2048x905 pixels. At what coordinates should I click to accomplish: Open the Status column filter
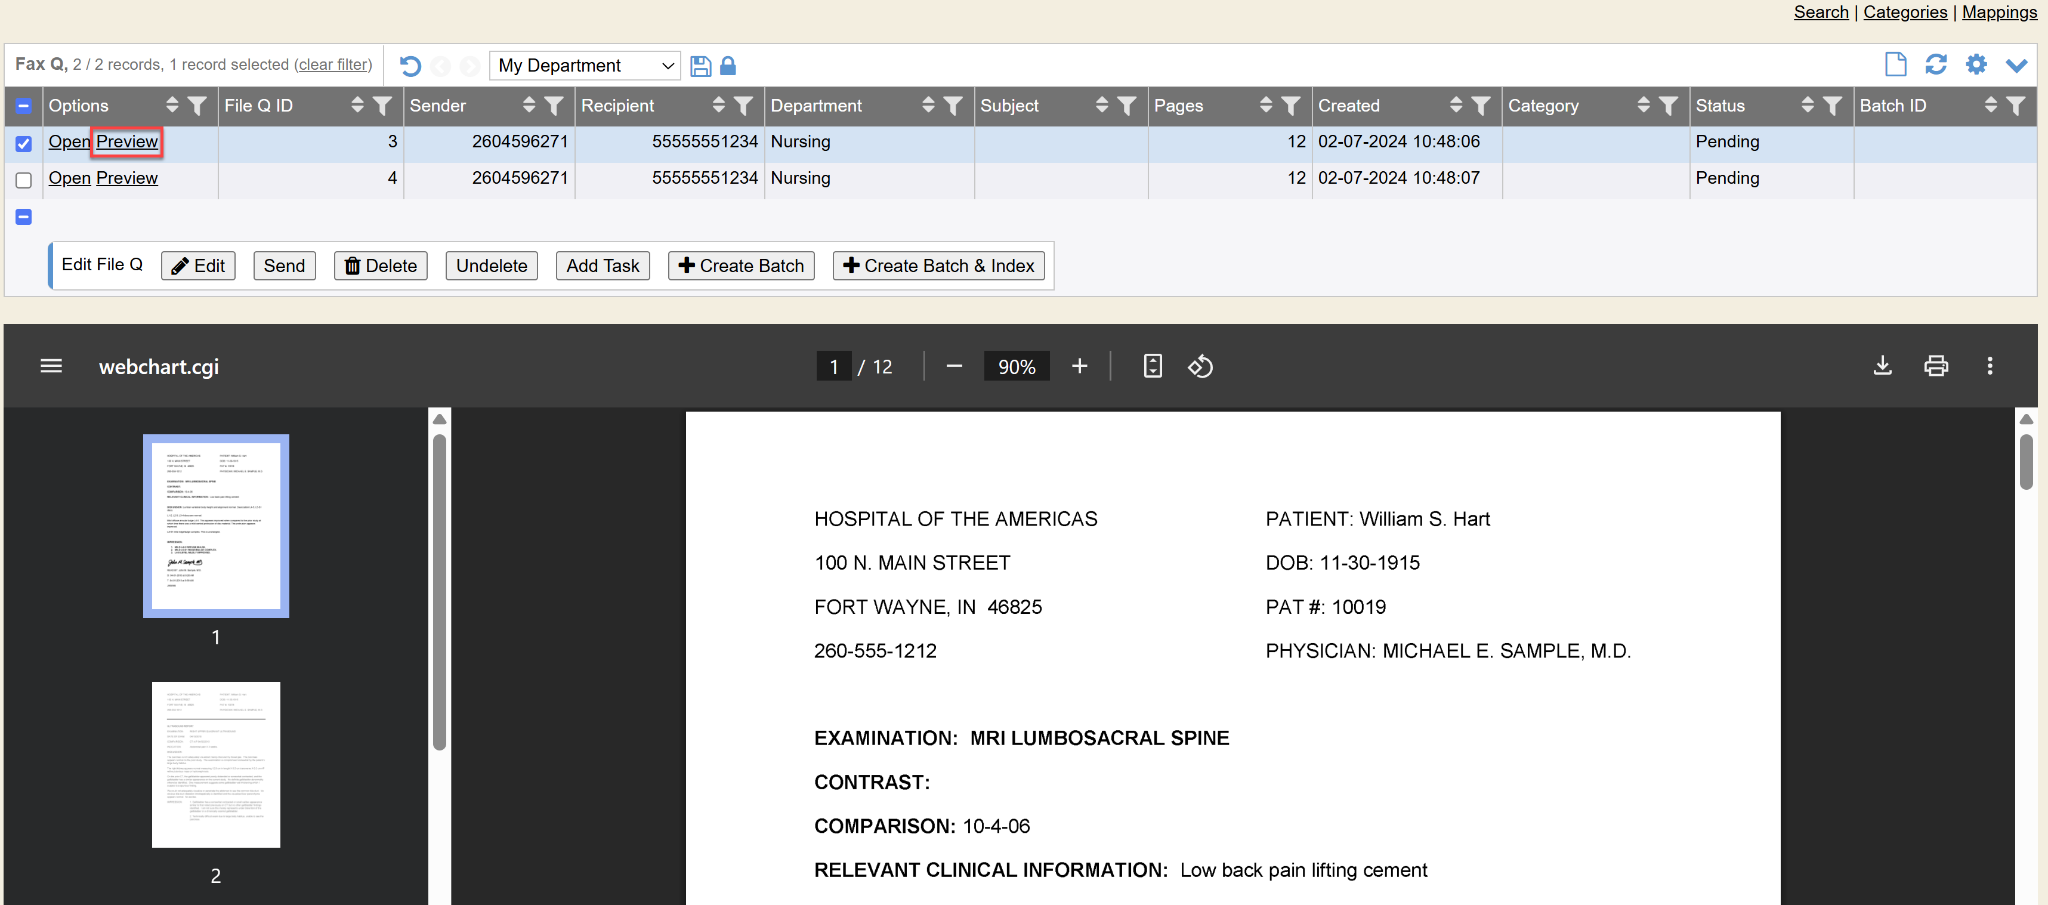(1832, 106)
